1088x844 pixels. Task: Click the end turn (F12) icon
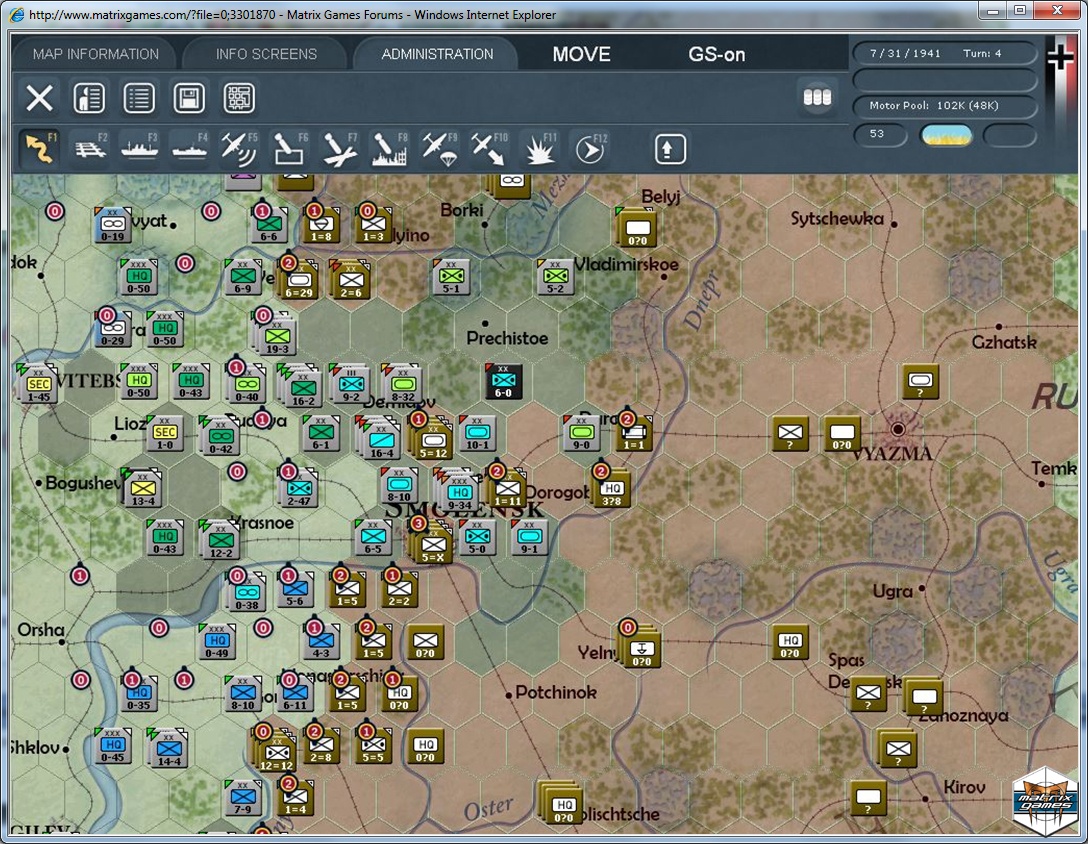(x=590, y=149)
